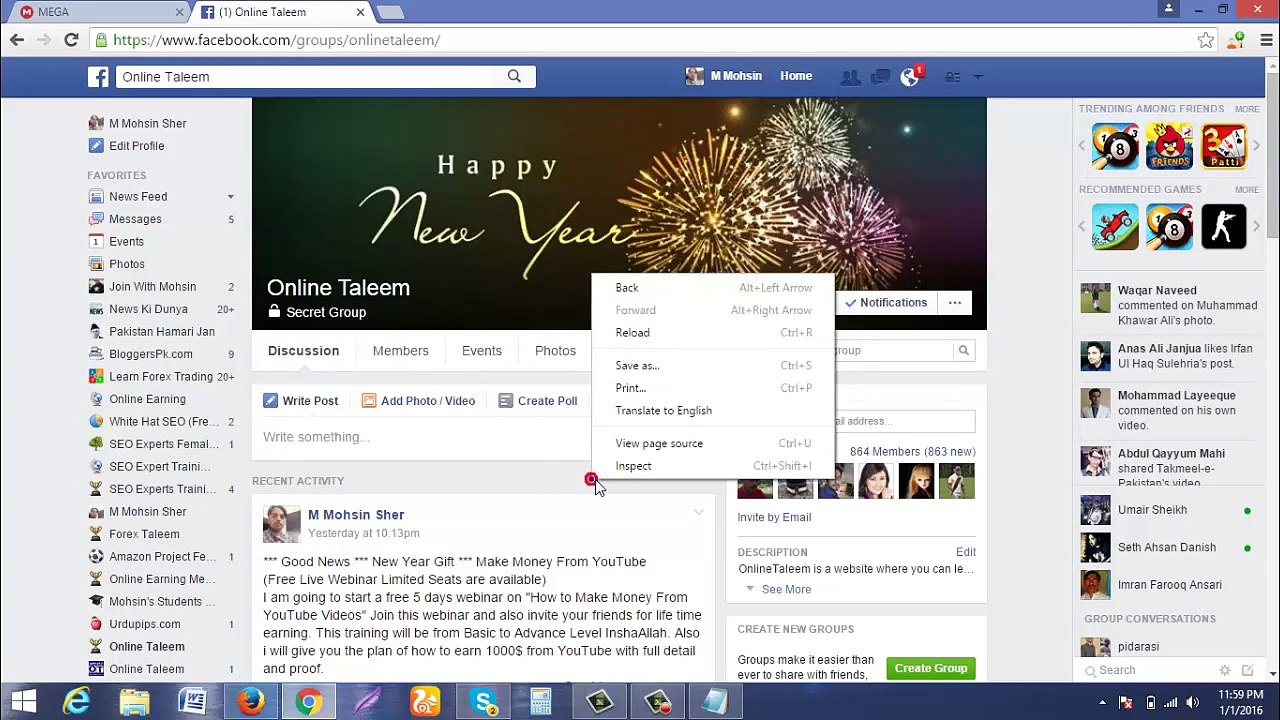The image size is (1280, 720).
Task: Open the Messages icon in header
Action: (880, 77)
